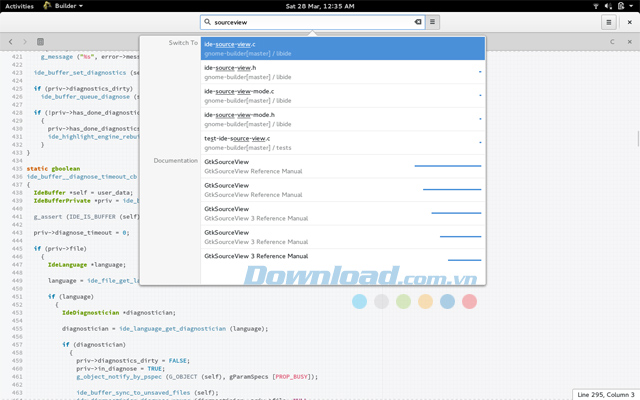Switch to ide-source-view.c result
The image size is (640, 400).
pyautogui.click(x=340, y=48)
